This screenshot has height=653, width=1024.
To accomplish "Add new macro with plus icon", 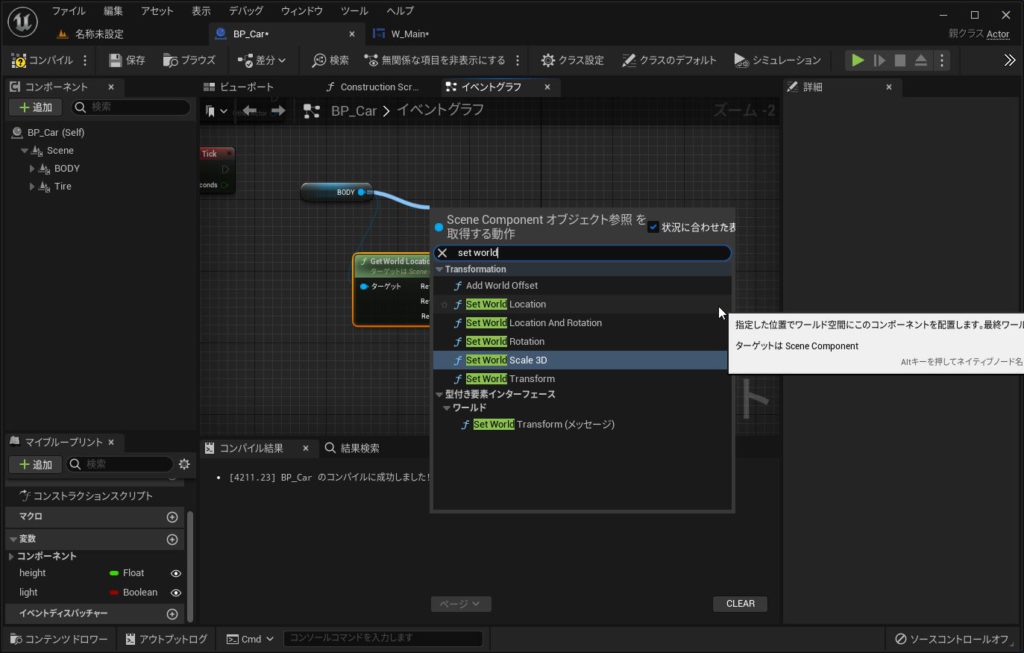I will (172, 517).
